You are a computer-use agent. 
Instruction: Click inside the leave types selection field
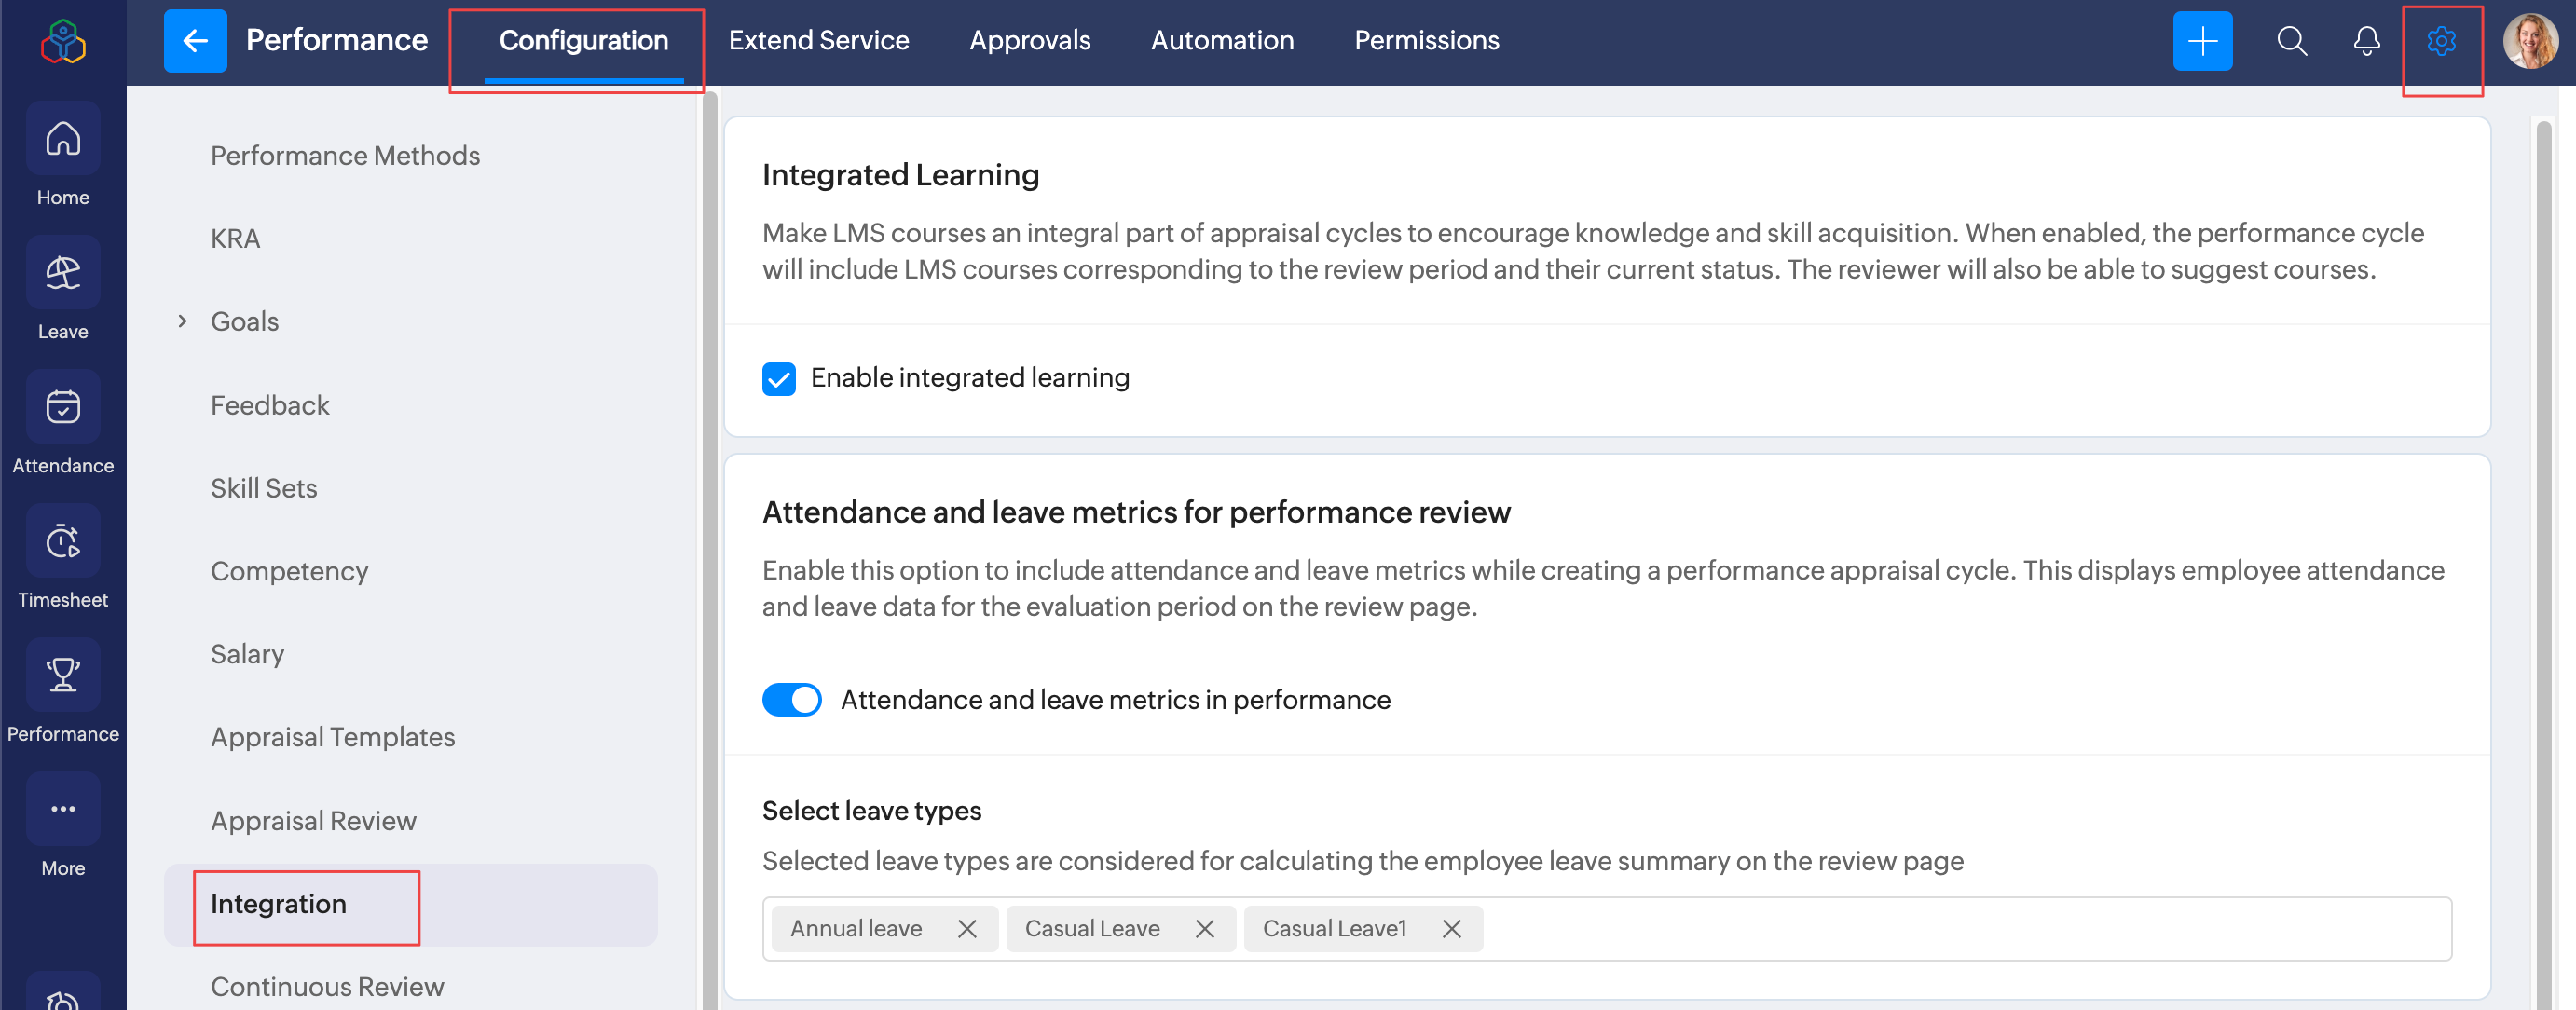[x=1607, y=929]
